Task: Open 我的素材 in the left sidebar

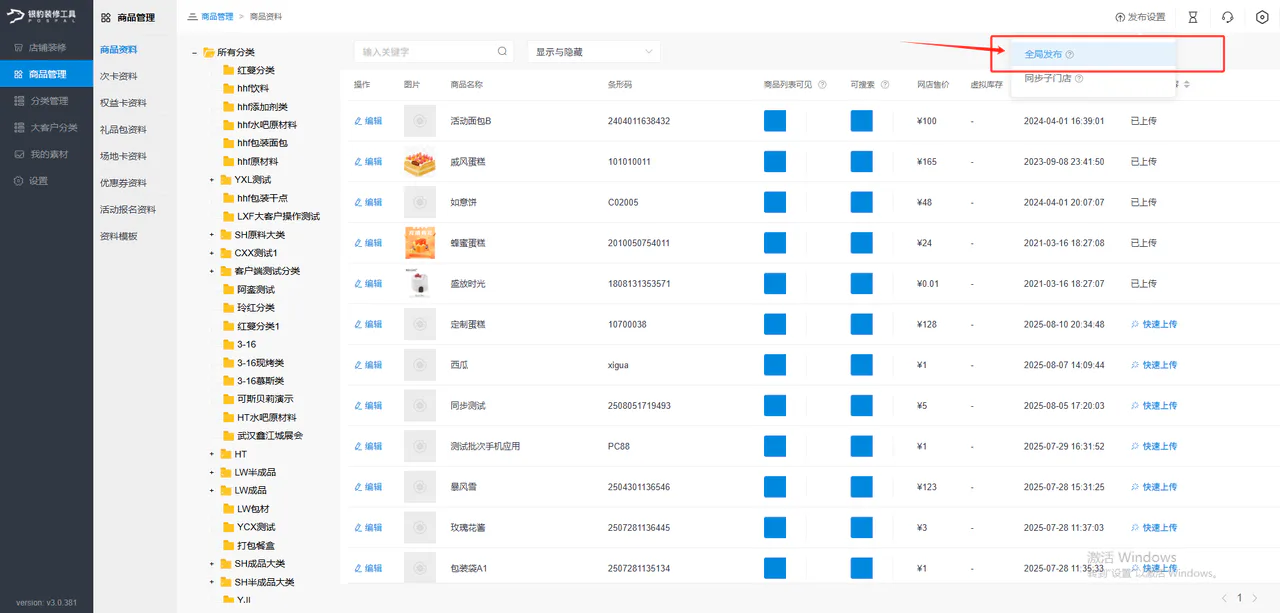Action: click(x=46, y=154)
